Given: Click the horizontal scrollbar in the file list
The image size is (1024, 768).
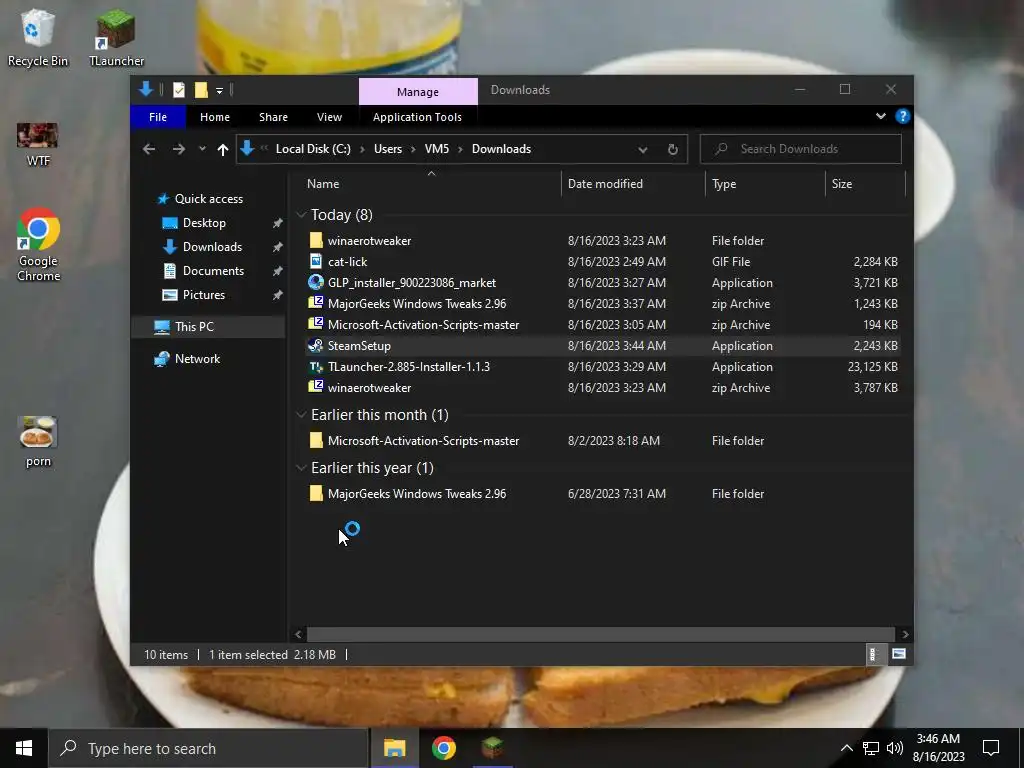Looking at the screenshot, I should click(x=600, y=634).
